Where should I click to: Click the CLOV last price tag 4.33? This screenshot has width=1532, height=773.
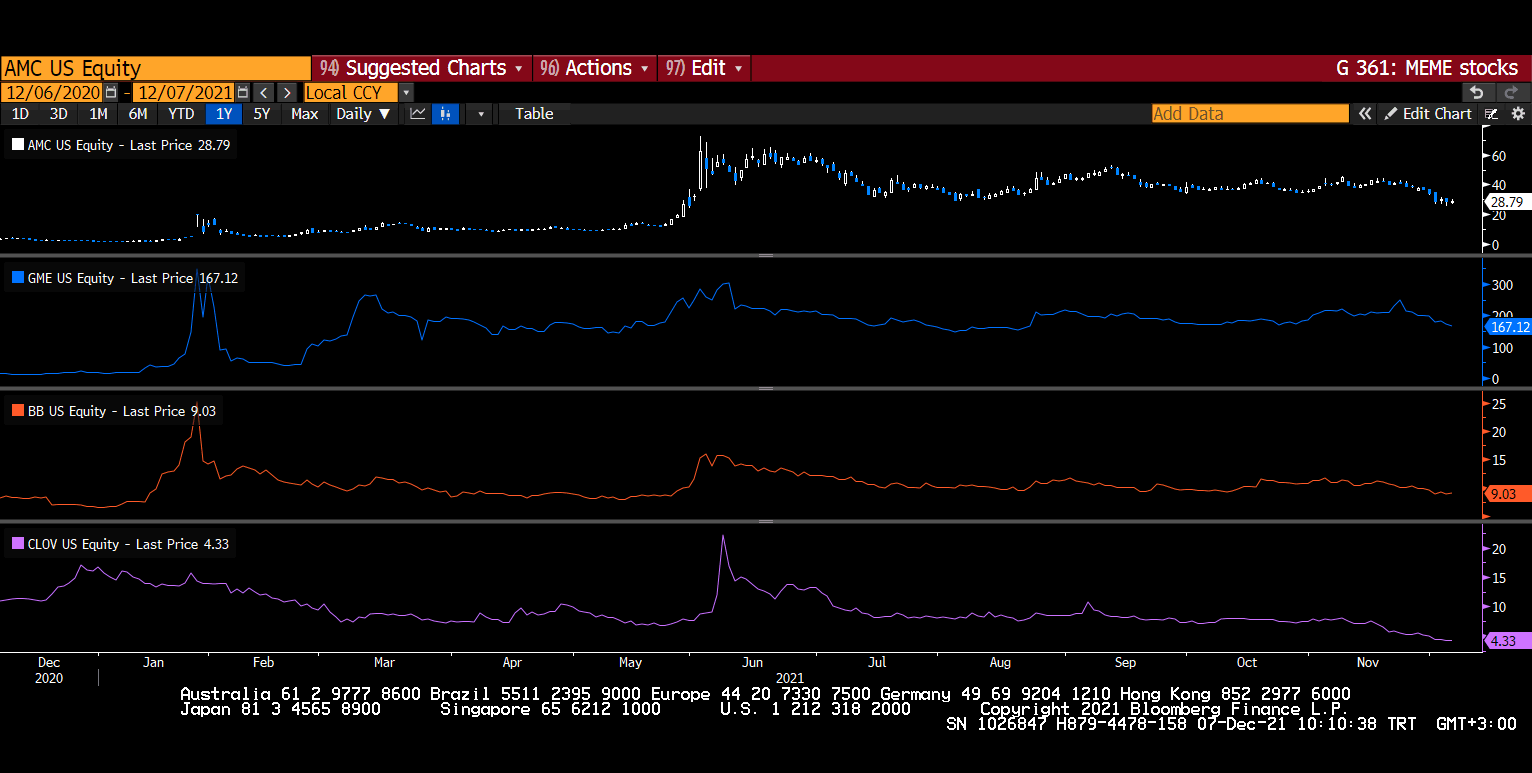pyautogui.click(x=1510, y=641)
